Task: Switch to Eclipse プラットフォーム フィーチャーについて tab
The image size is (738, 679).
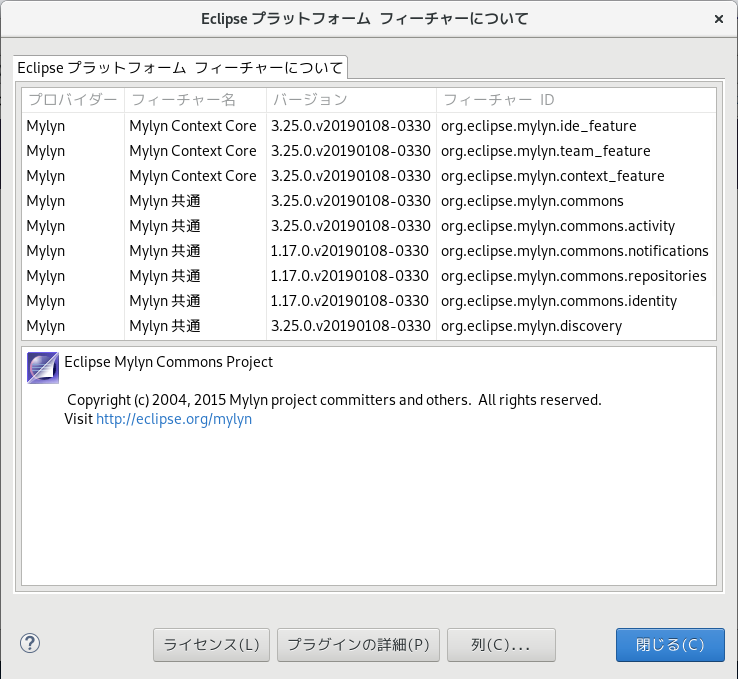Action: (180, 68)
